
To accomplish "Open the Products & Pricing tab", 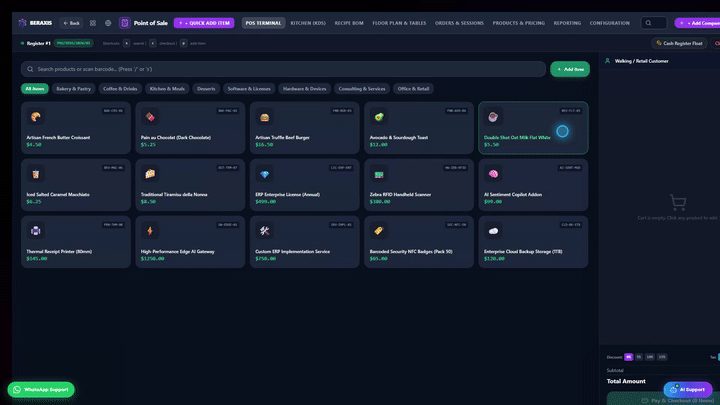I will [519, 23].
